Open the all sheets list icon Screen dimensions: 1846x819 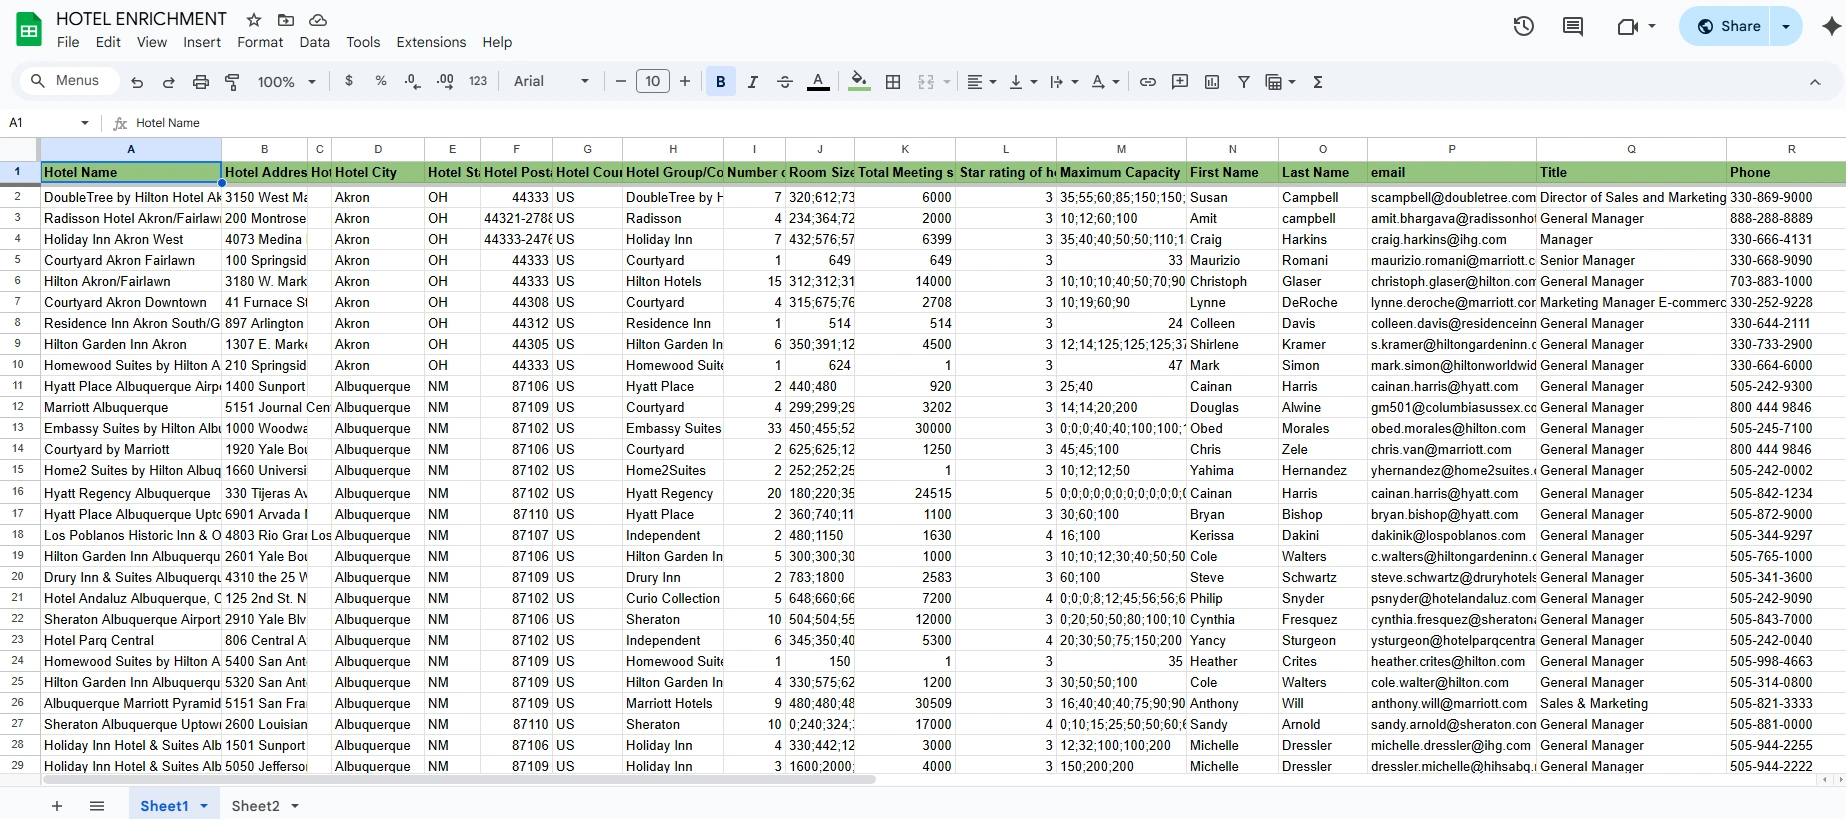click(x=97, y=806)
